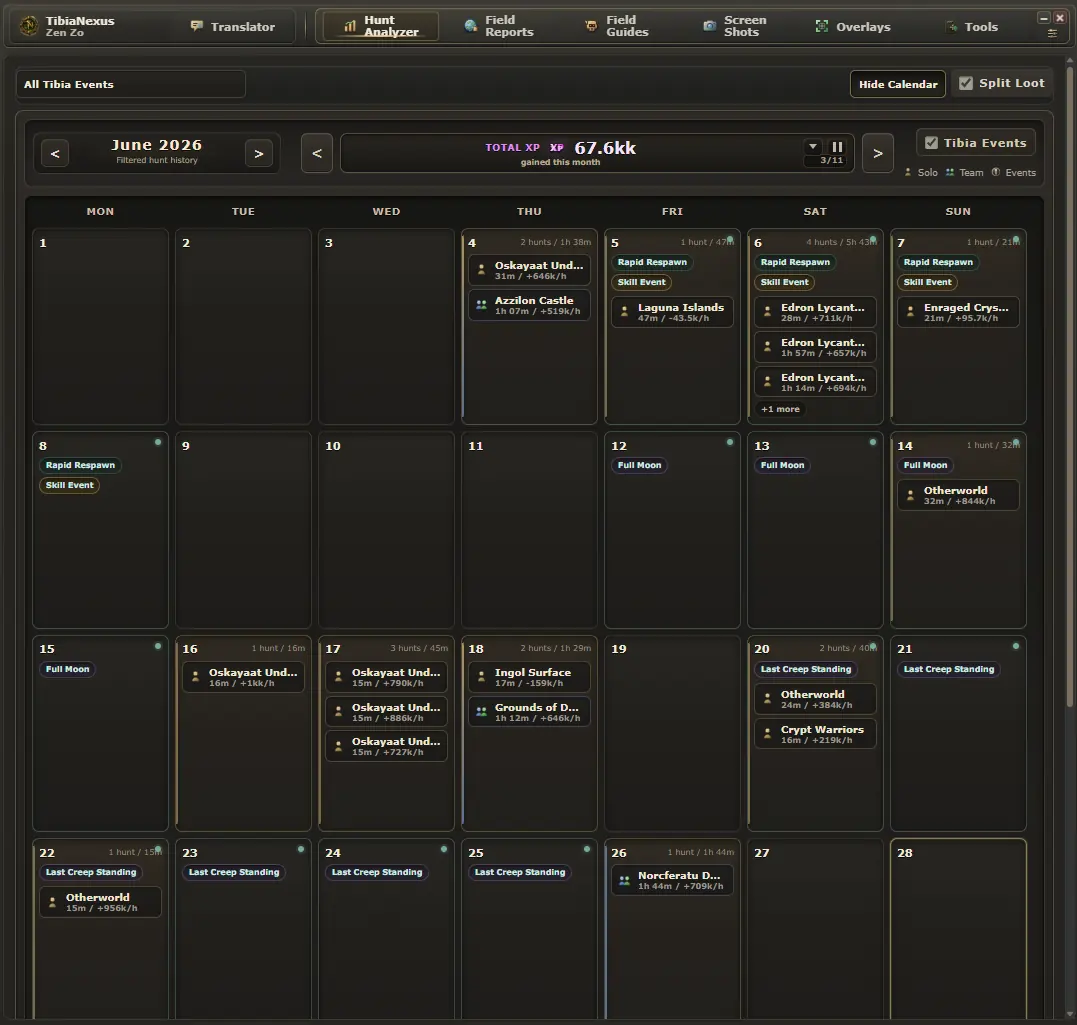Viewport: 1077px width, 1025px height.
Task: Click team icon on Grounds of D... entry
Action: pyautogui.click(x=481, y=712)
